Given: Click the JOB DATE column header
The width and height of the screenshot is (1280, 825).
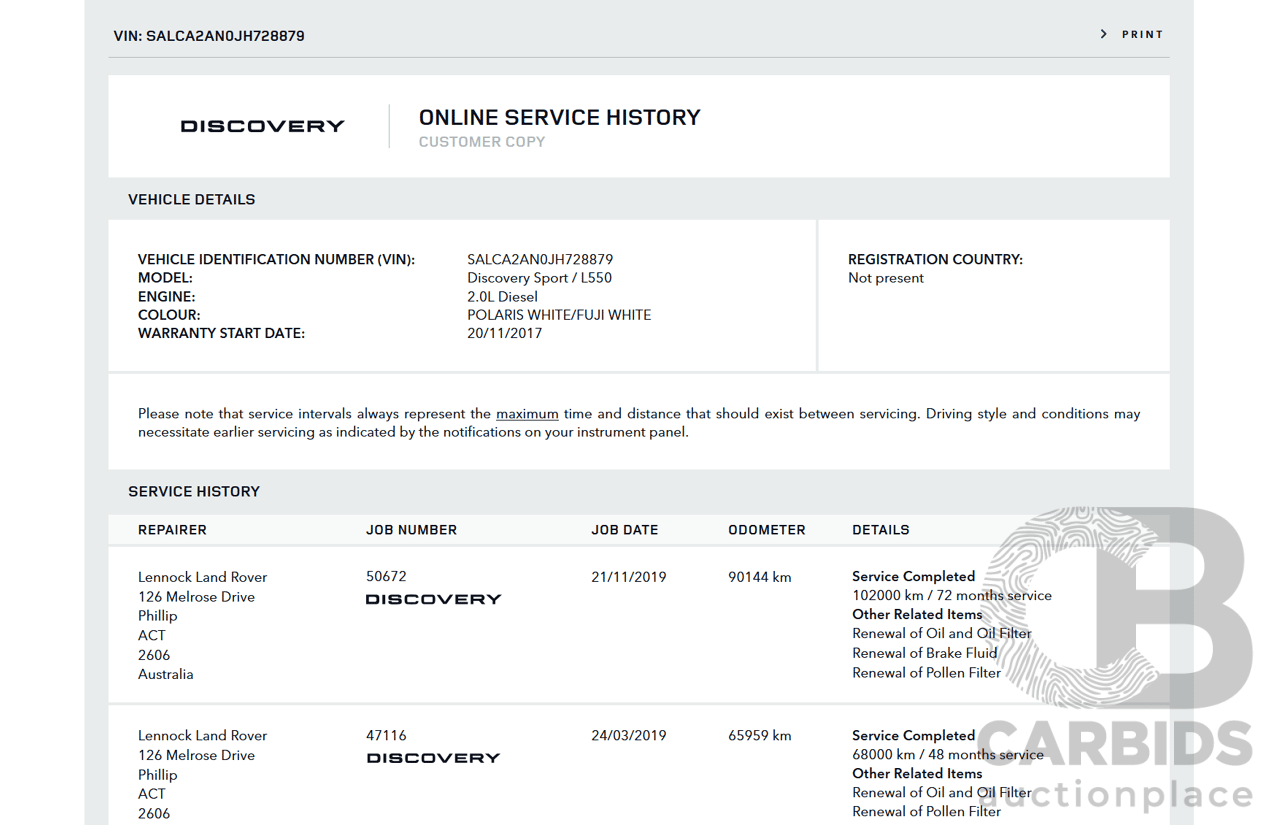Looking at the screenshot, I should [x=624, y=530].
